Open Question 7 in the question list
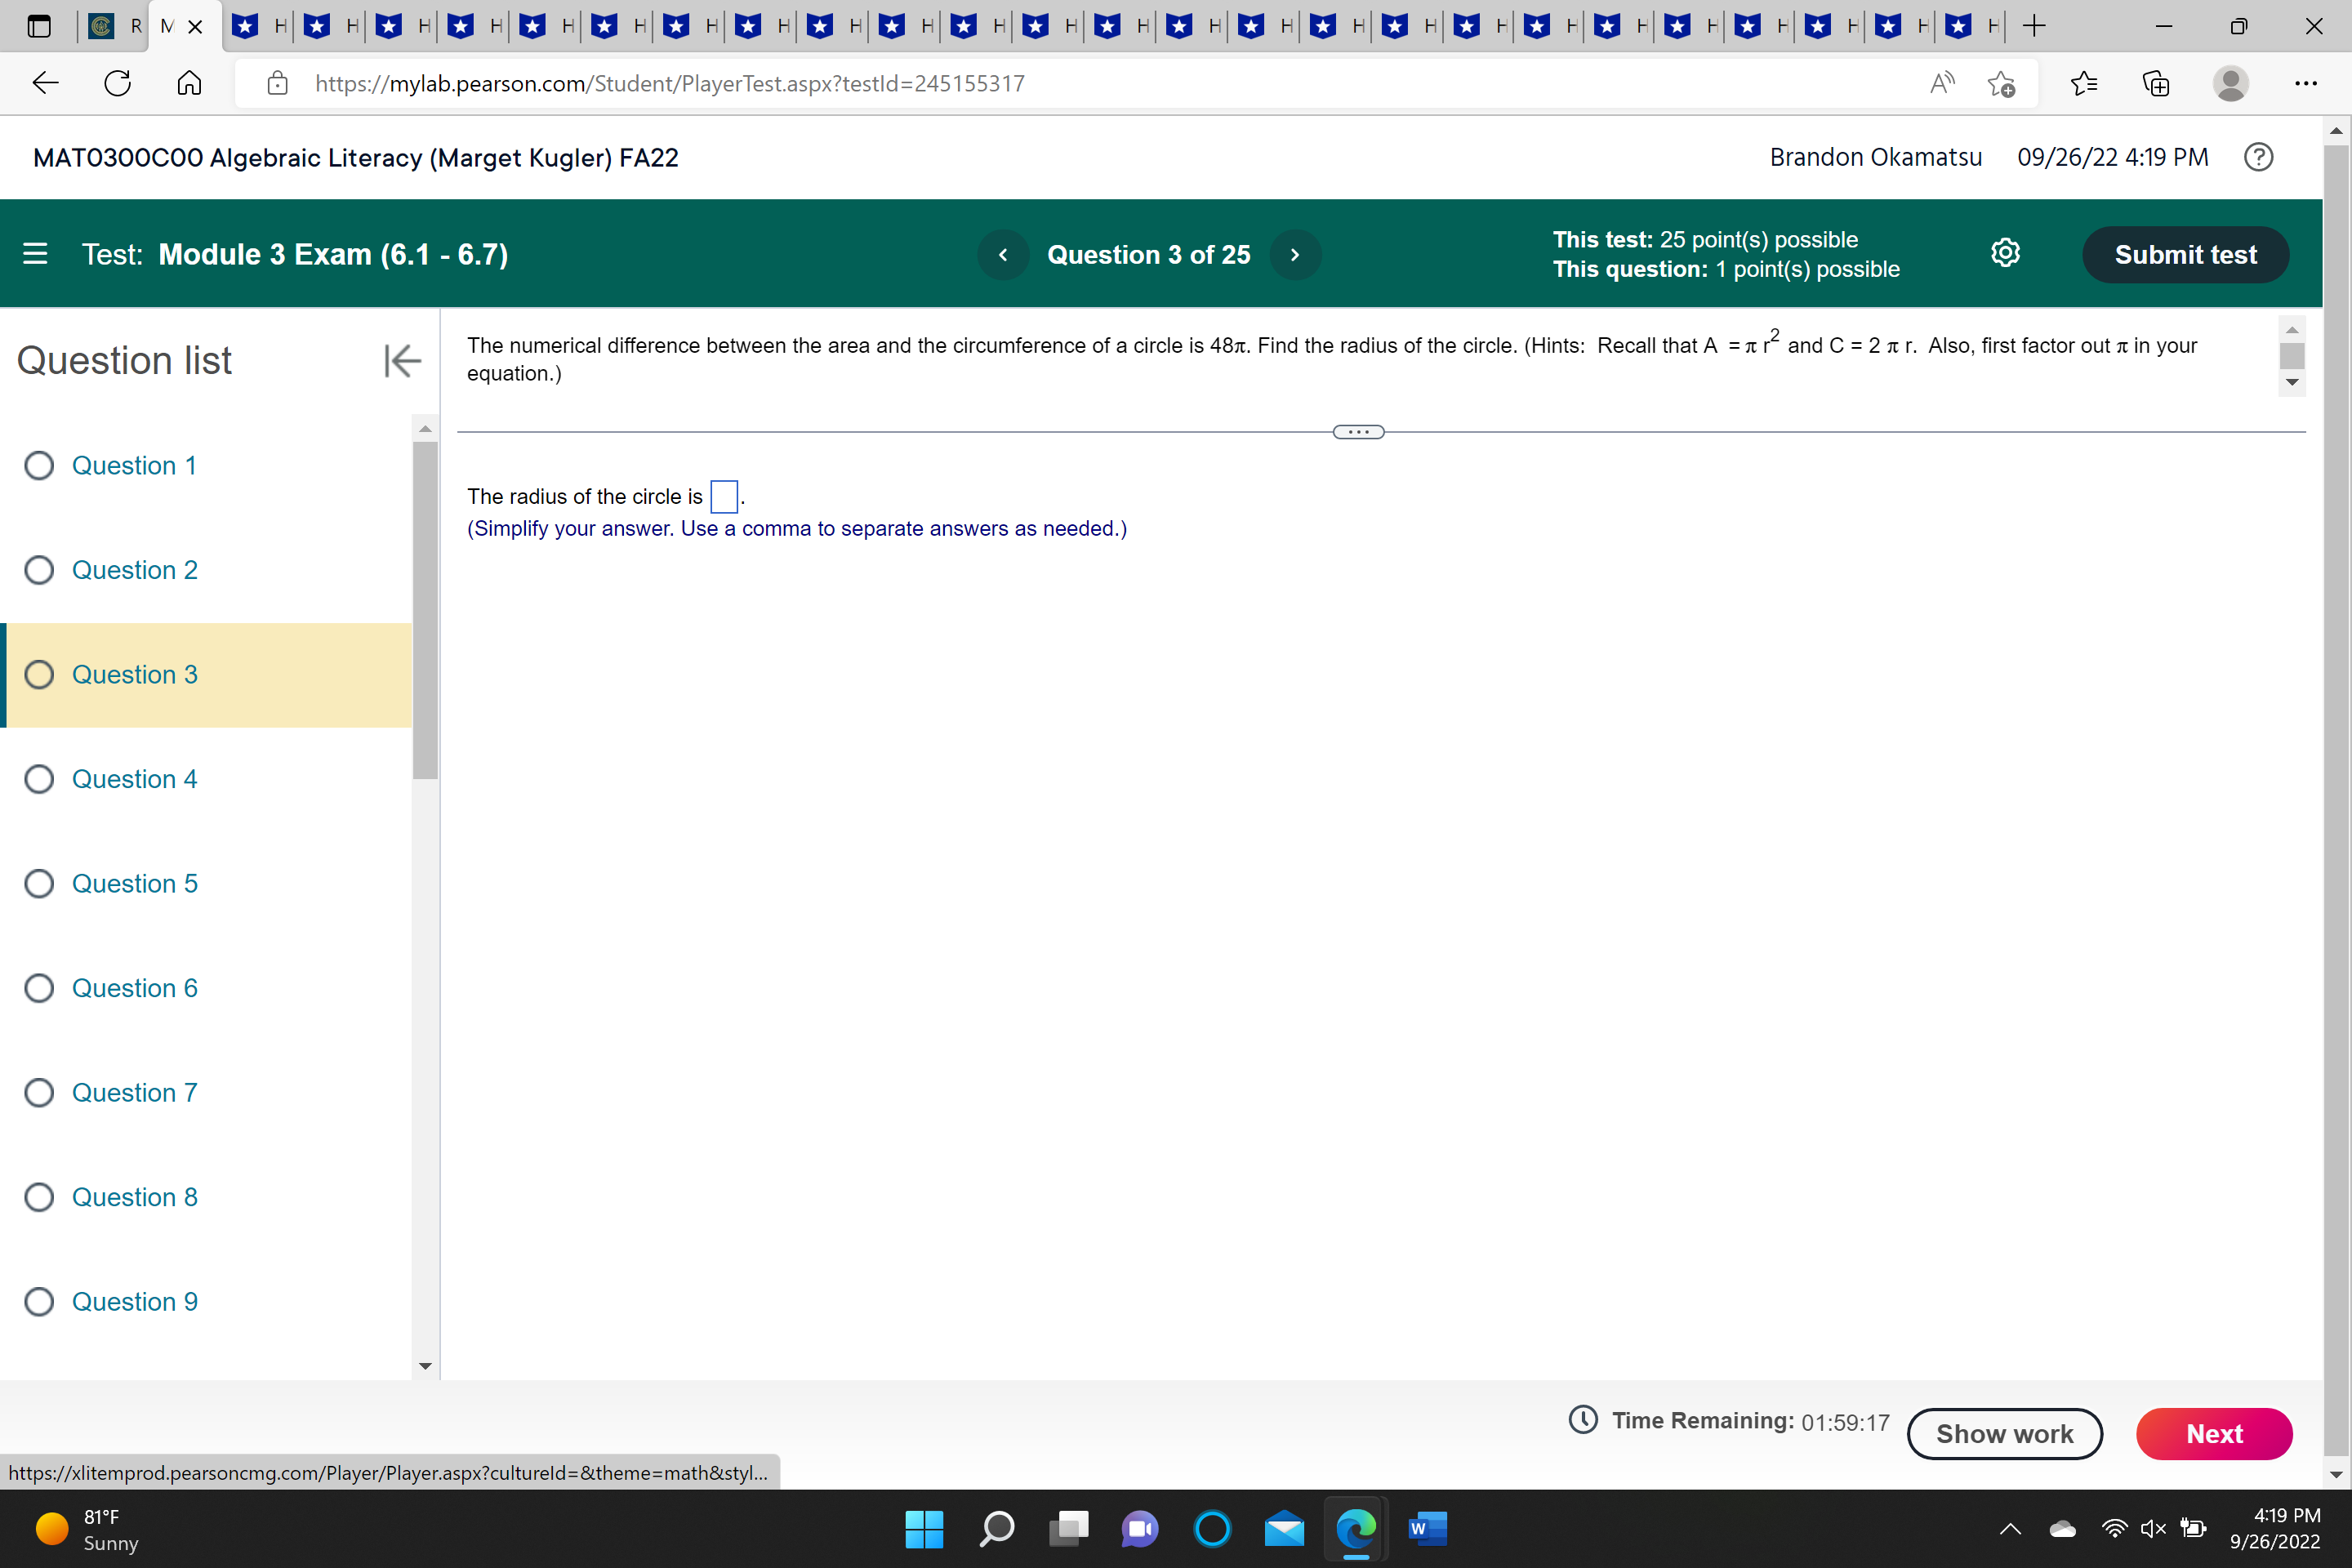Viewport: 2352px width, 1568px height. click(x=134, y=1093)
